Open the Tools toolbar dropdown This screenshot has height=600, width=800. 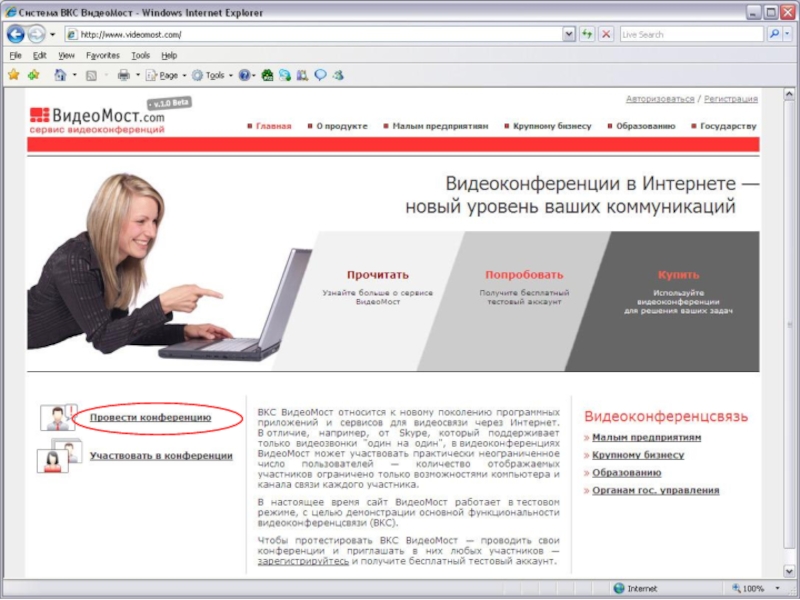[212, 75]
